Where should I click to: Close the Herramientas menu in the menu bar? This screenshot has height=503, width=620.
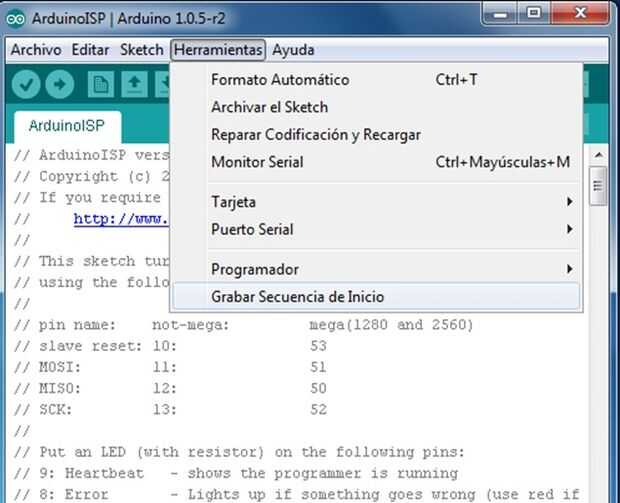(x=218, y=50)
